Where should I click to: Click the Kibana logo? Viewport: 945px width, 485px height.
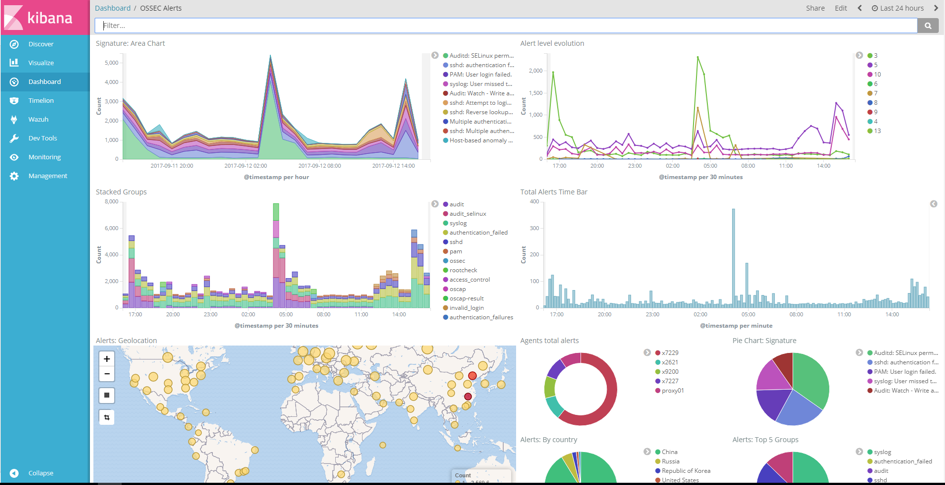[45, 17]
